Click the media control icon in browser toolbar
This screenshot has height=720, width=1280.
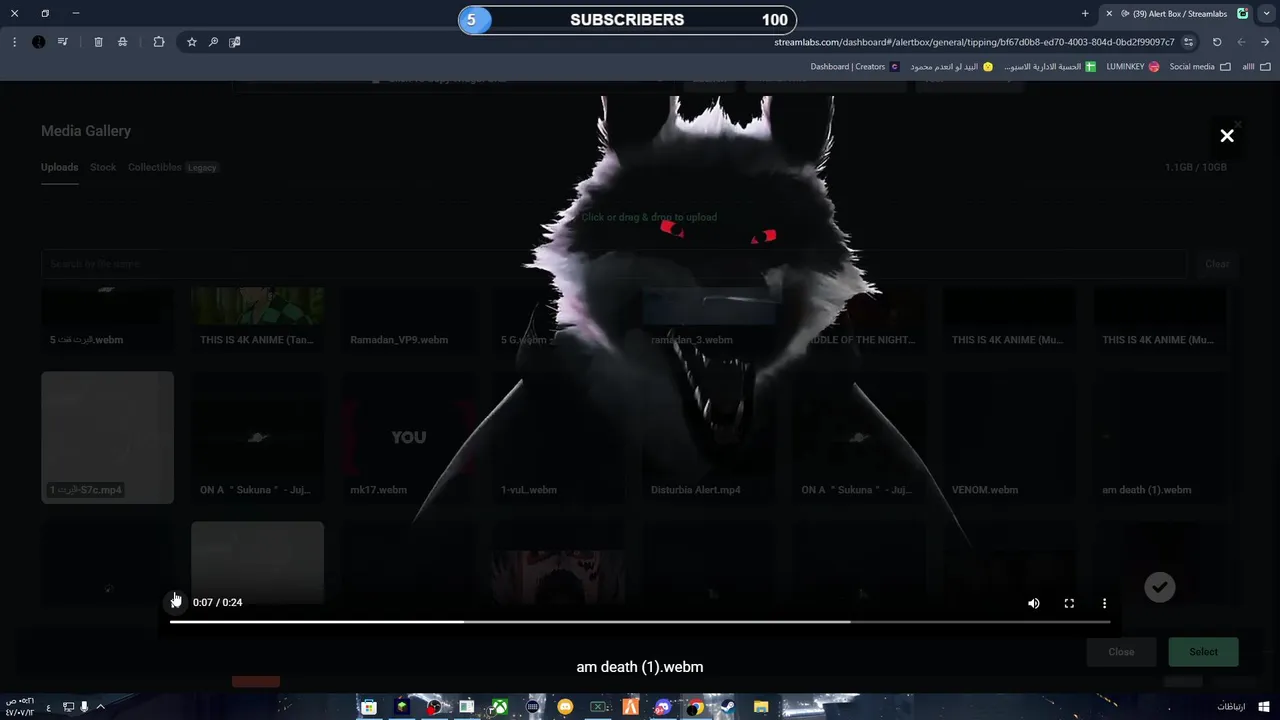click(63, 42)
